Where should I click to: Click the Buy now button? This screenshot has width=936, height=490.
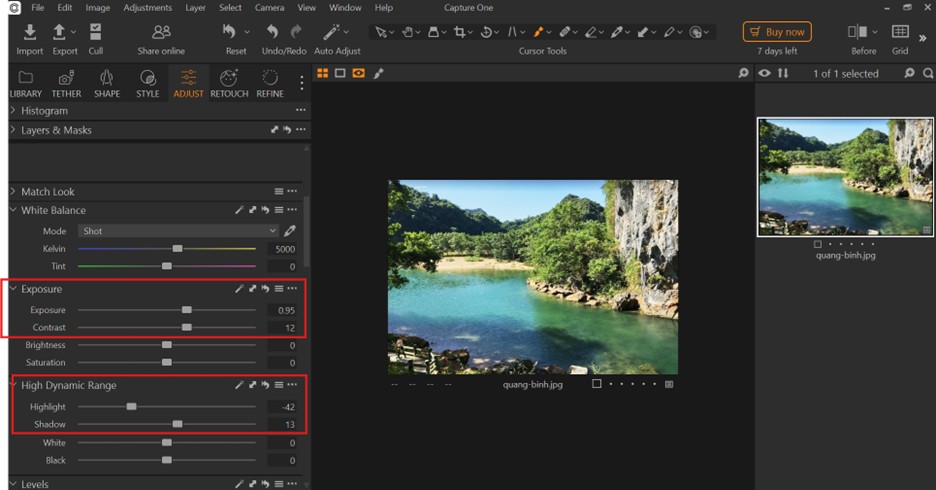coord(777,32)
